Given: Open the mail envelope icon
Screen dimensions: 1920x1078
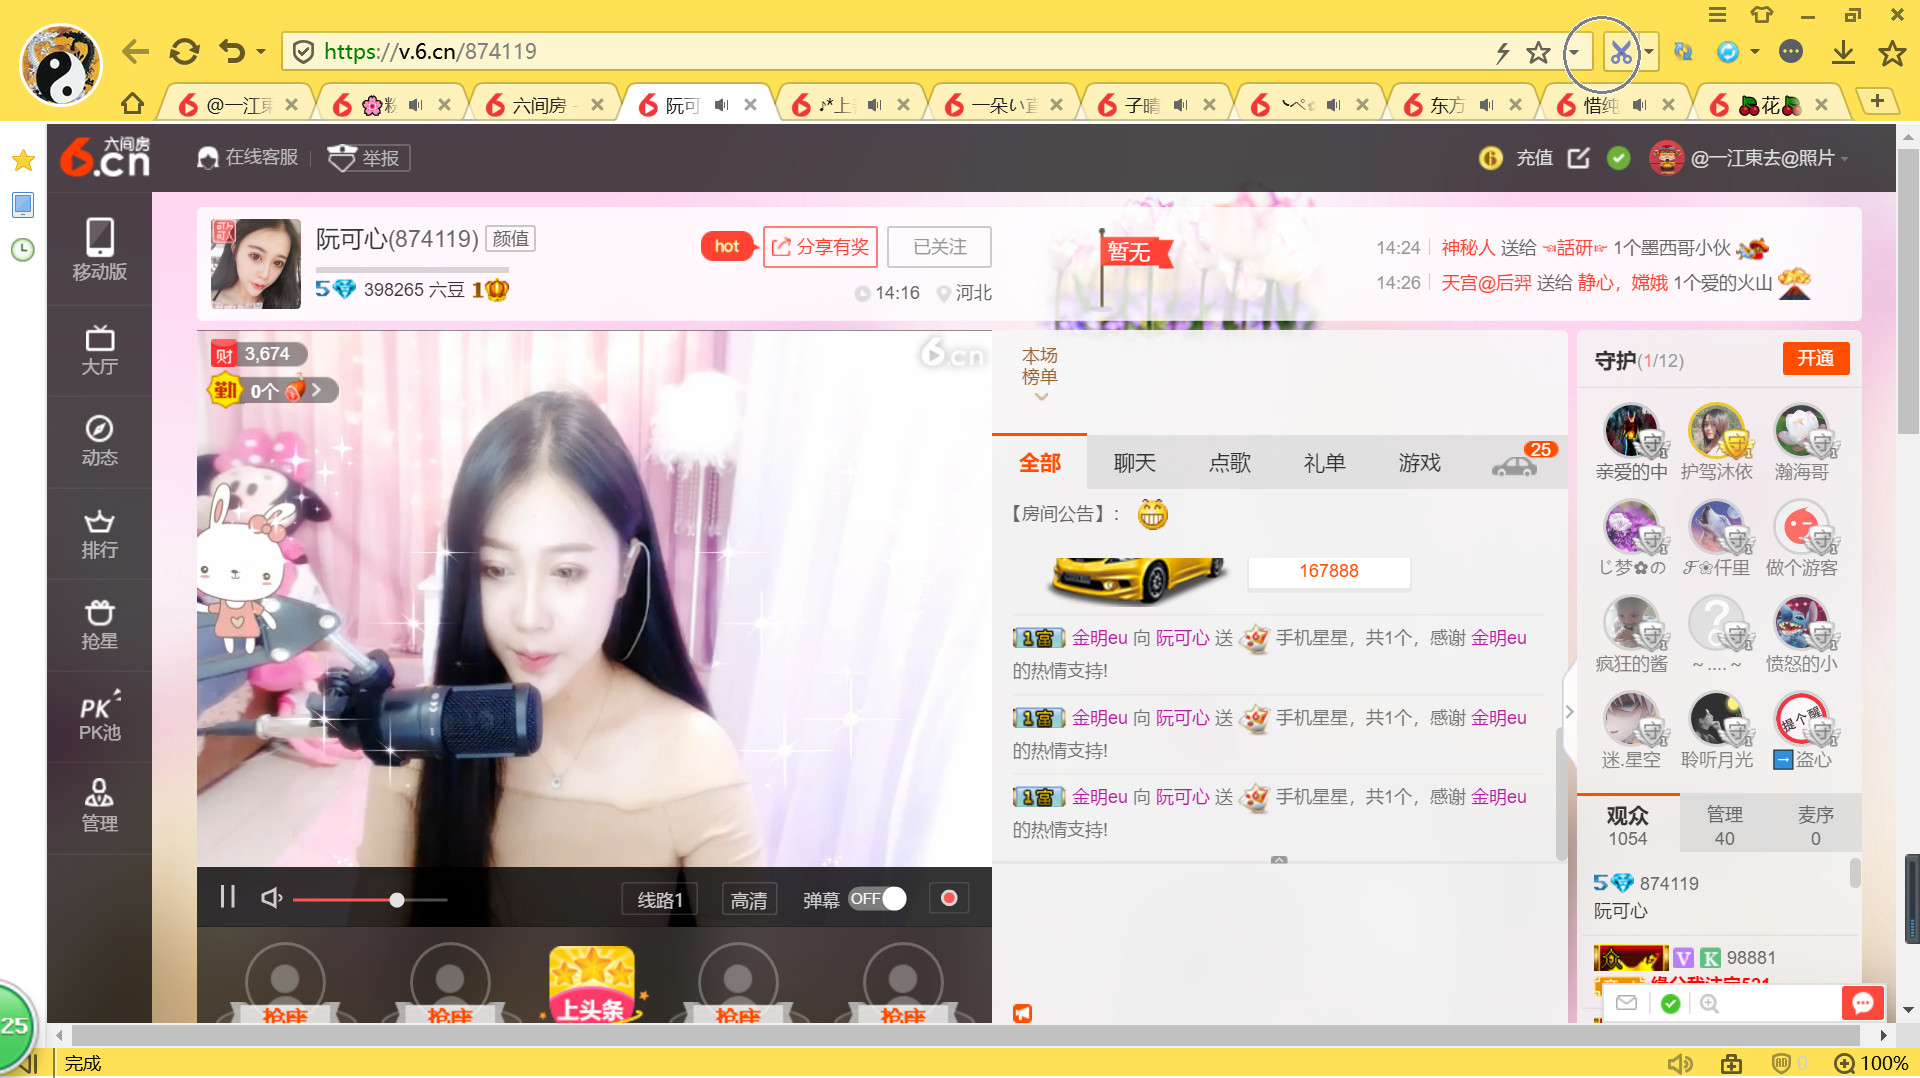Looking at the screenshot, I should [1626, 1003].
